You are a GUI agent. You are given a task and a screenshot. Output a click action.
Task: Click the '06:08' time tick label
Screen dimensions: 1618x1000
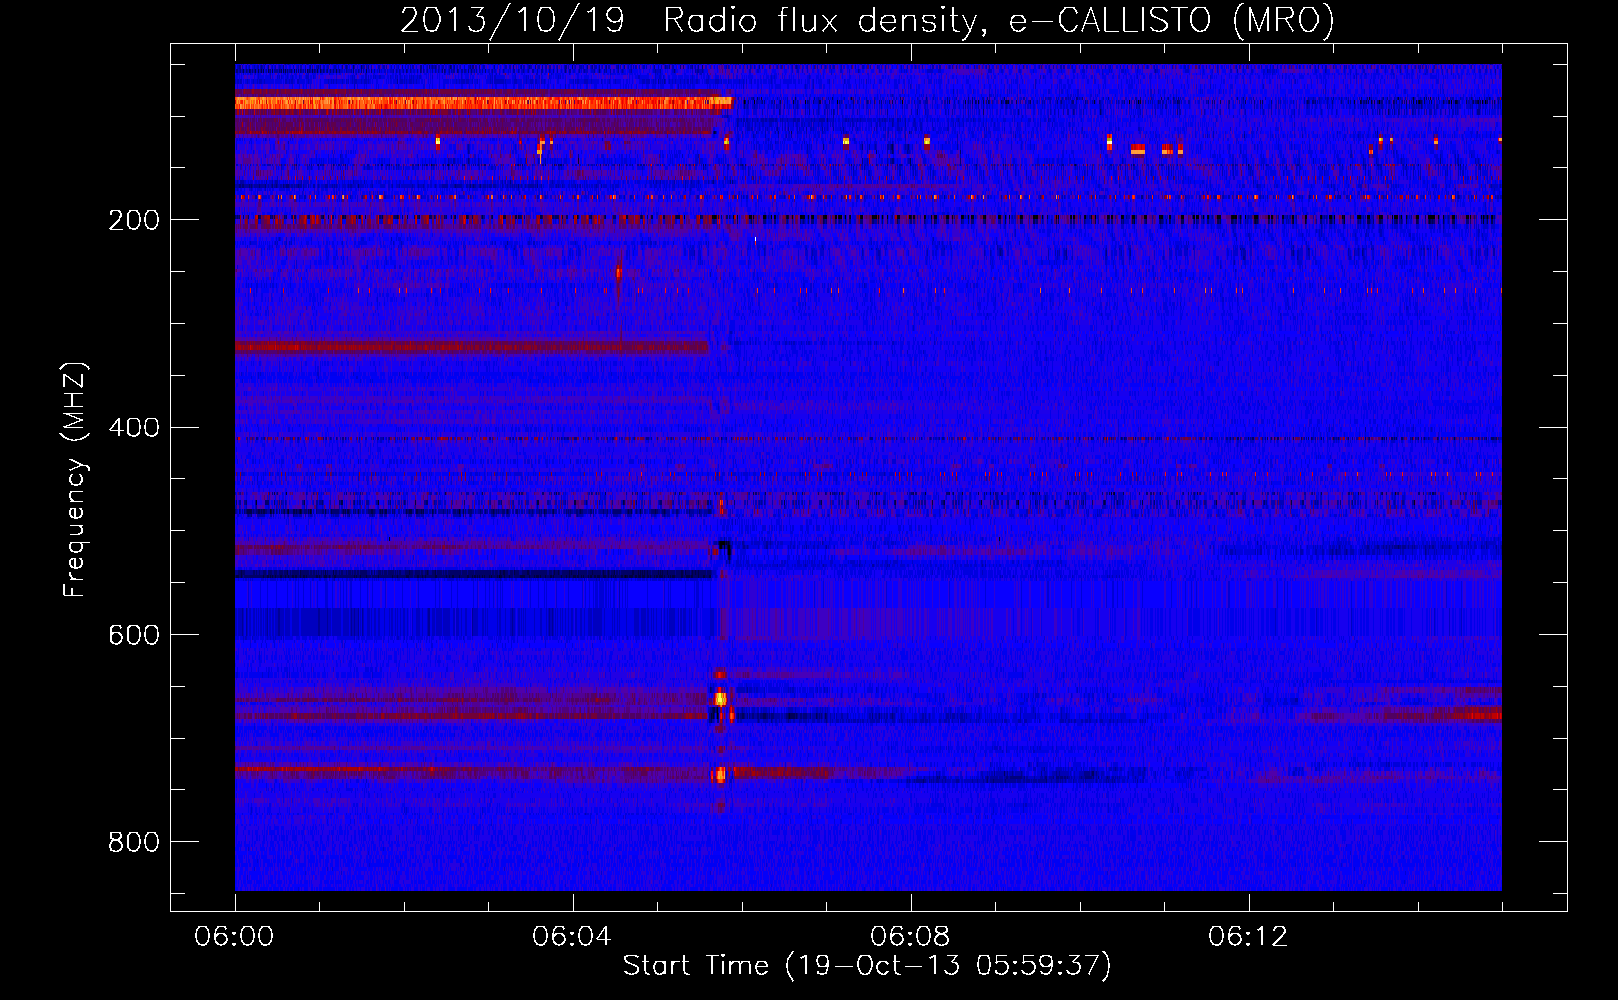pyautogui.click(x=910, y=937)
